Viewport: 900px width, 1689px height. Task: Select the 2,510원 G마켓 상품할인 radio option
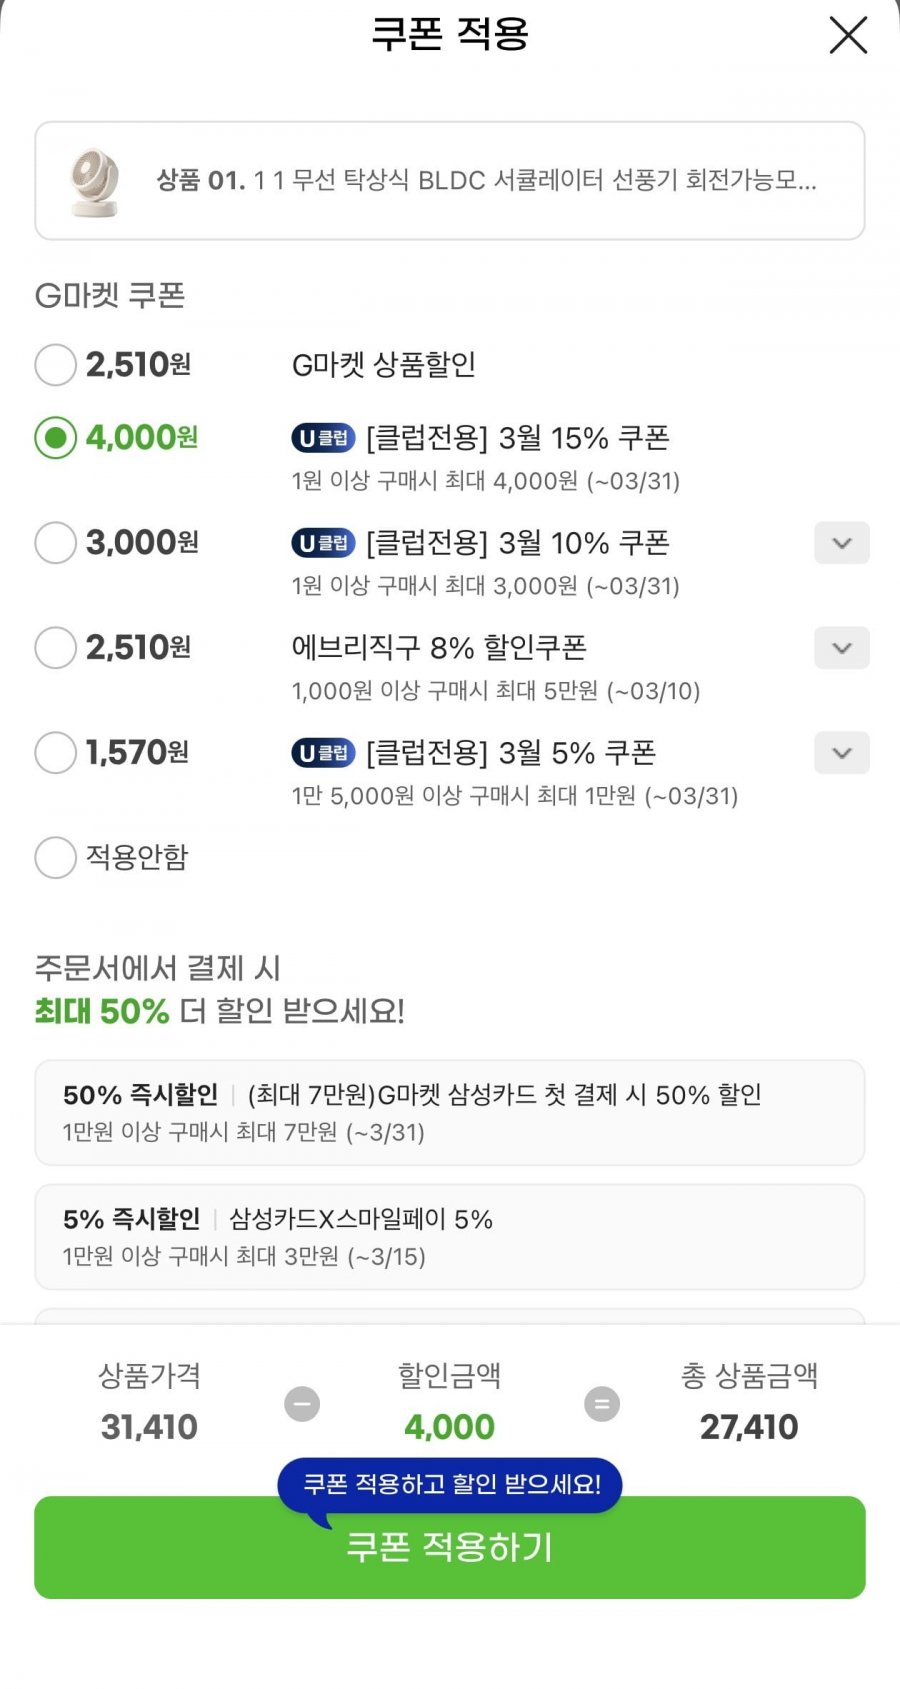click(x=56, y=365)
